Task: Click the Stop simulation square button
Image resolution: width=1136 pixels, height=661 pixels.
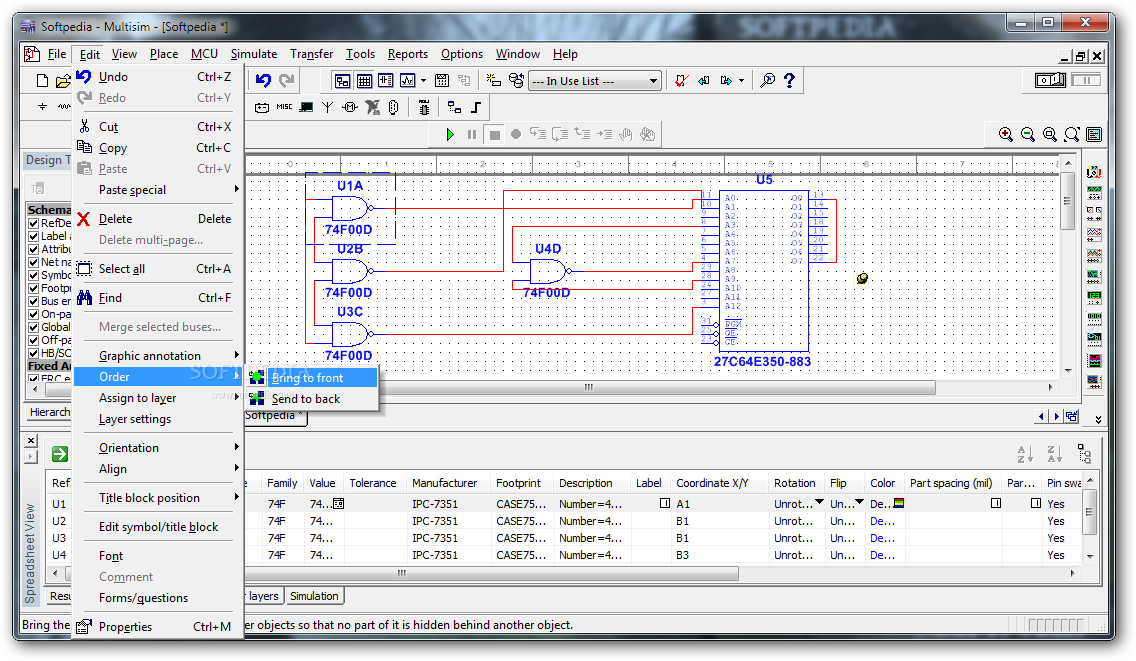Action: [x=494, y=134]
